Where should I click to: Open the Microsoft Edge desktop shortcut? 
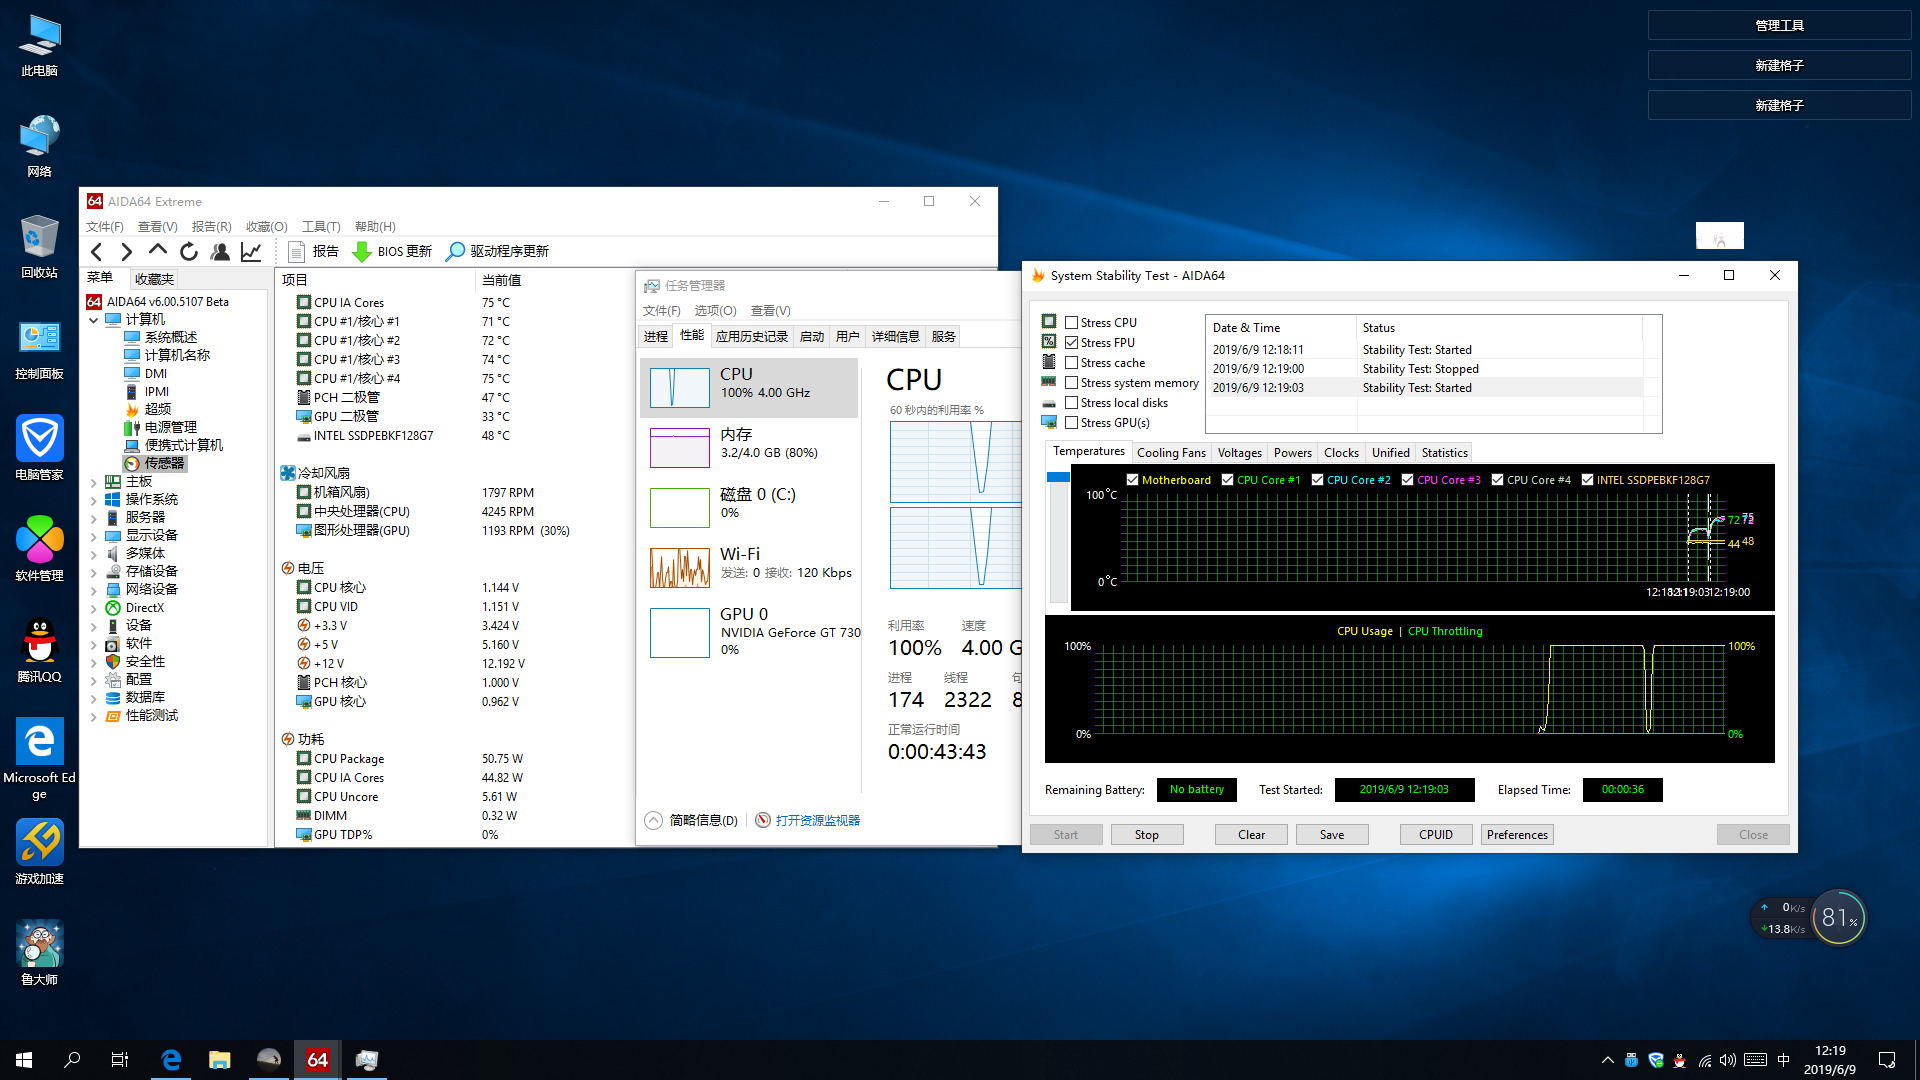point(40,759)
